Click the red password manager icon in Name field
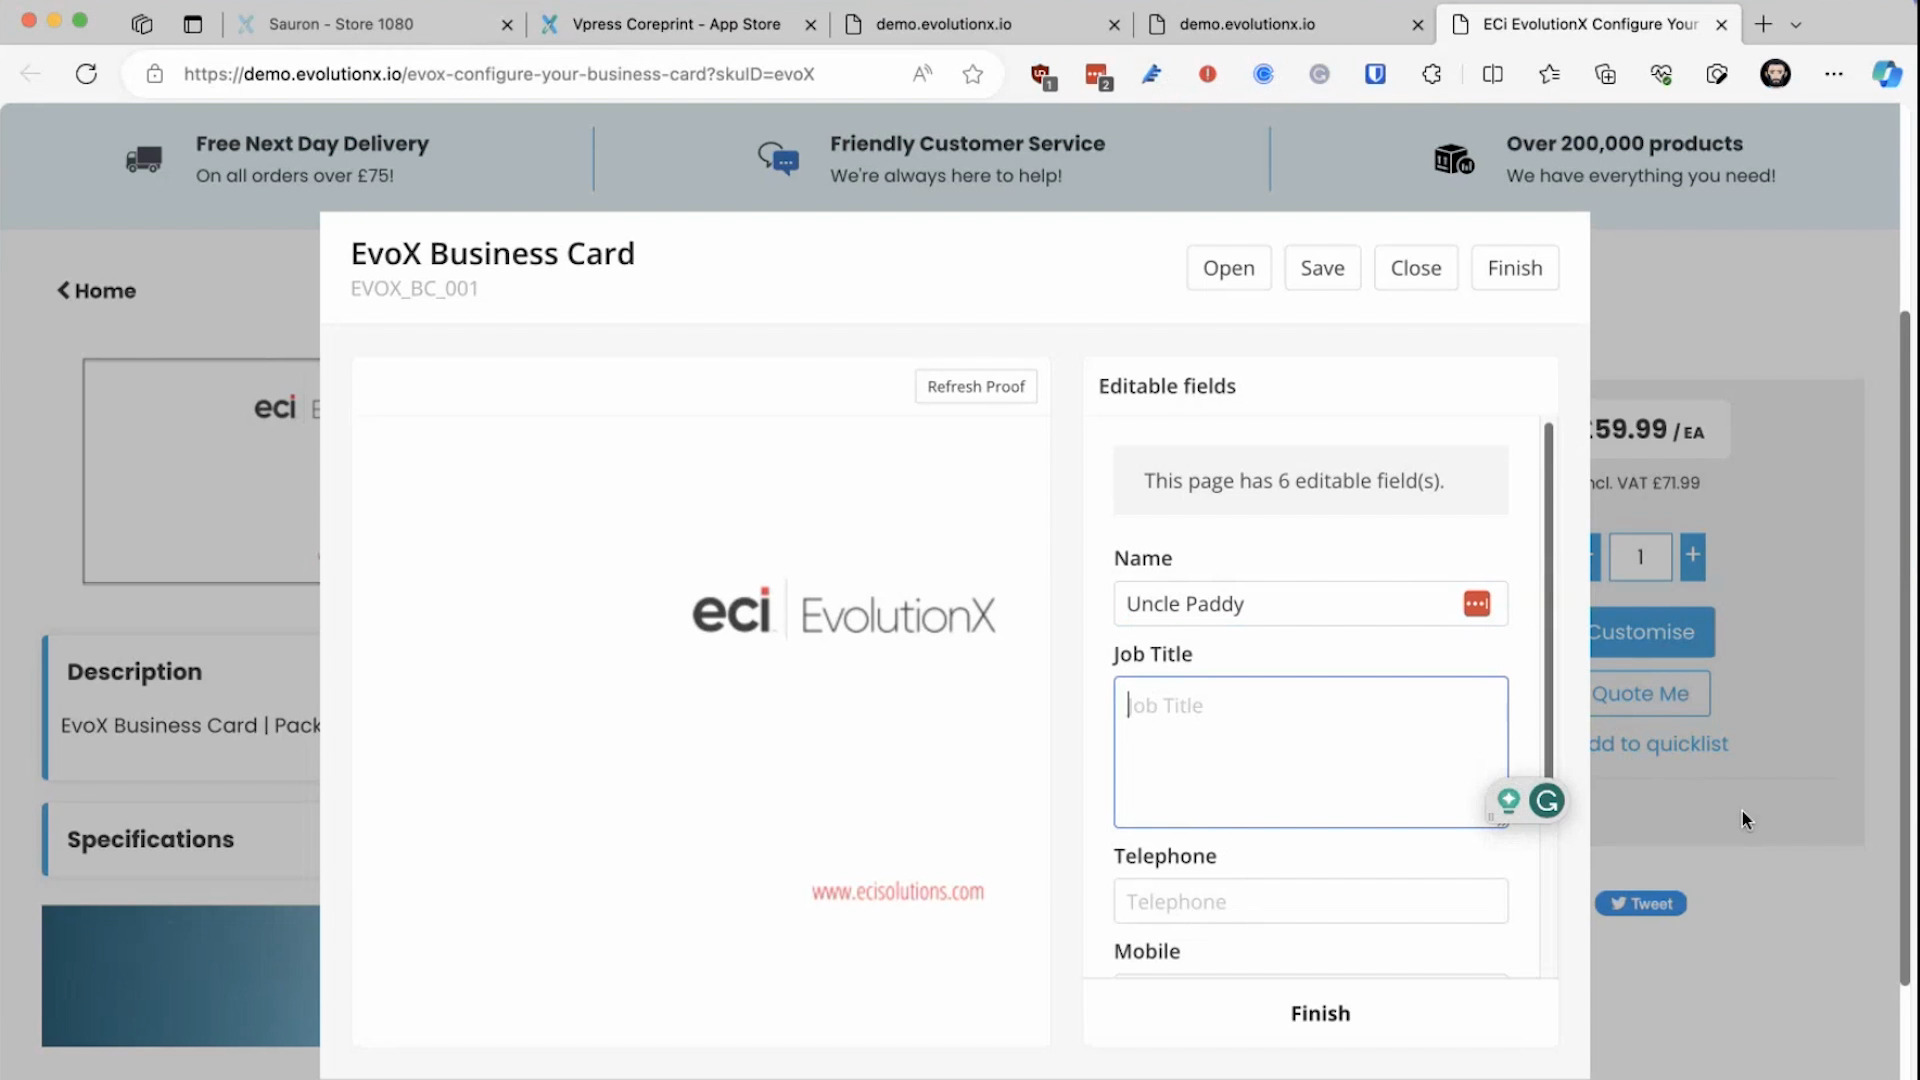 click(1476, 604)
